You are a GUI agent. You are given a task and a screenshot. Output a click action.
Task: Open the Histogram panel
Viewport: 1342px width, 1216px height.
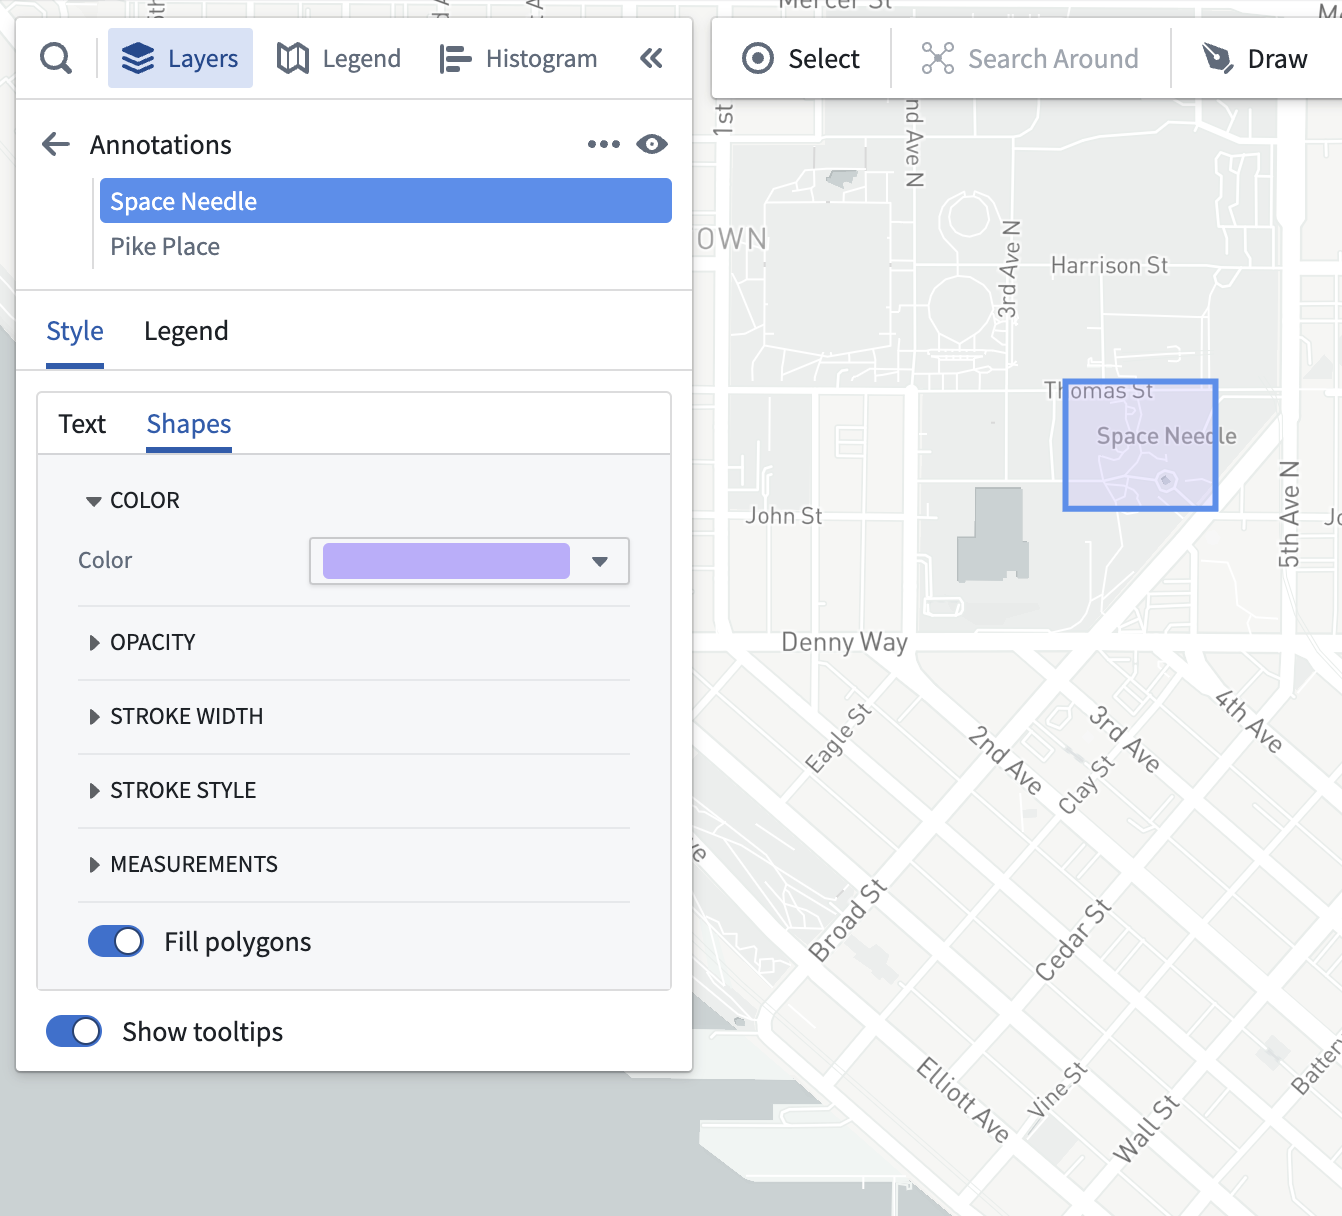[x=519, y=59]
